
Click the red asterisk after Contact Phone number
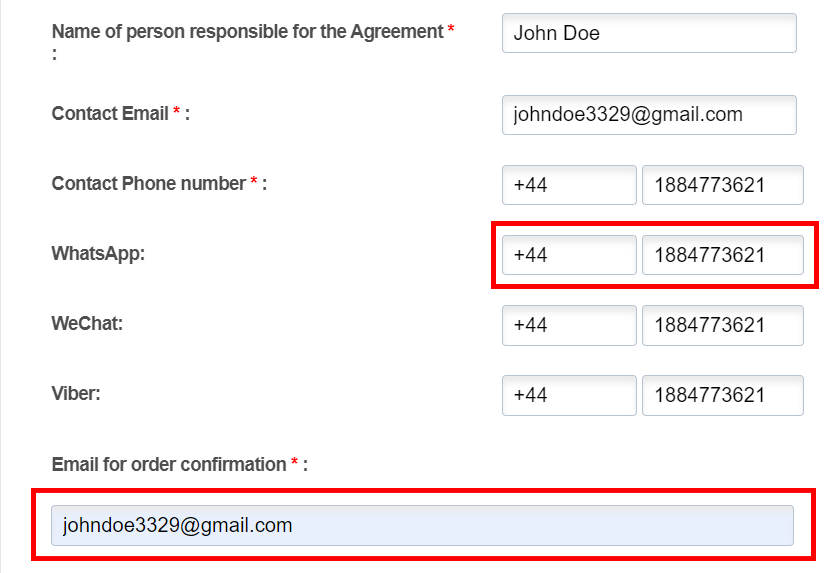(x=254, y=183)
